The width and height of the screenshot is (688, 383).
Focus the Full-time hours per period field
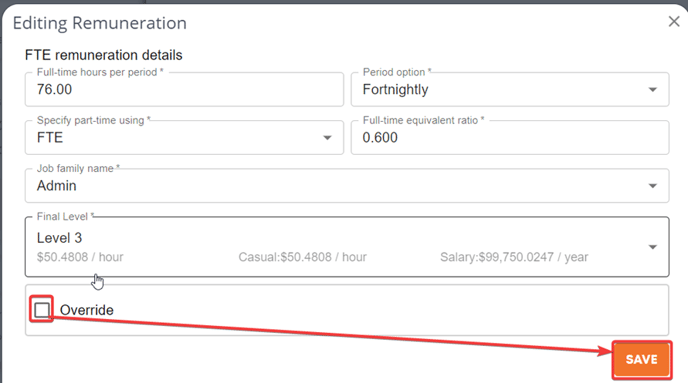[184, 89]
